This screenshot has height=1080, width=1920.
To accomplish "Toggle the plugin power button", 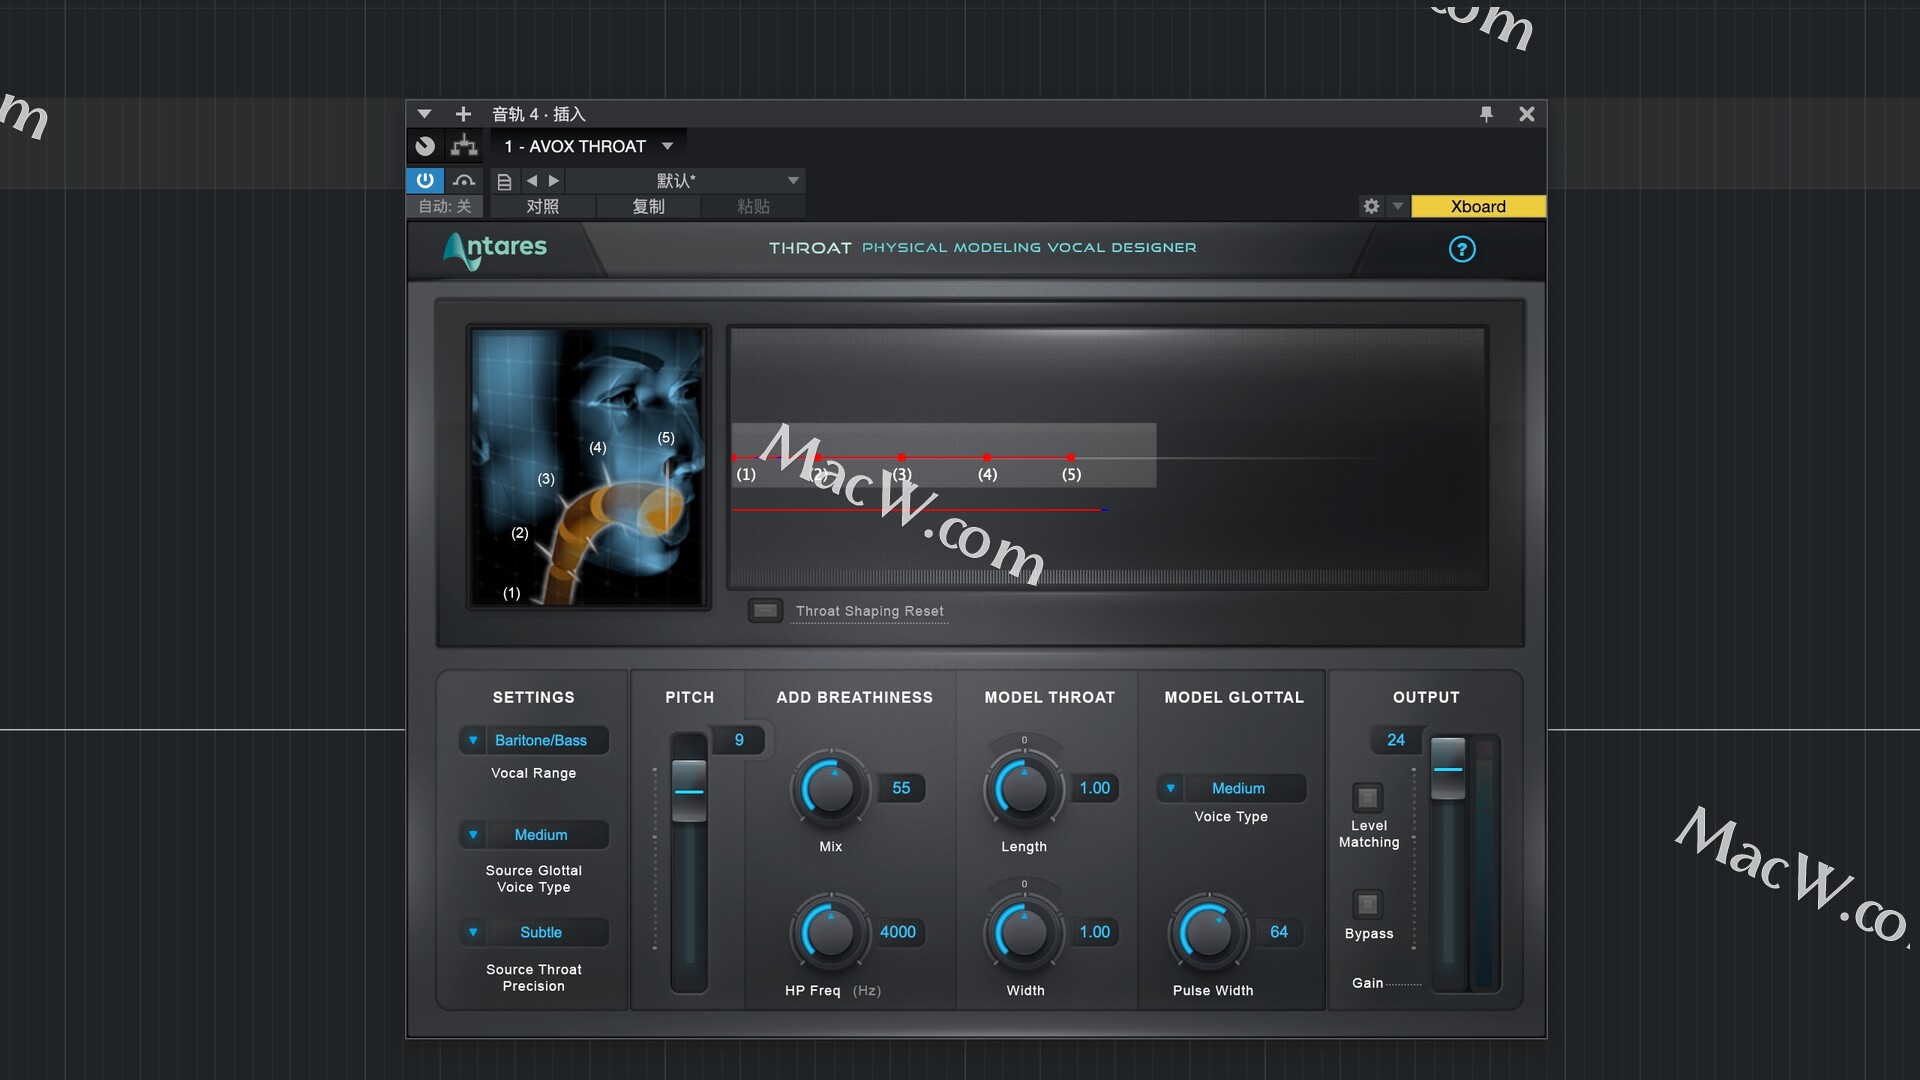I will [425, 180].
